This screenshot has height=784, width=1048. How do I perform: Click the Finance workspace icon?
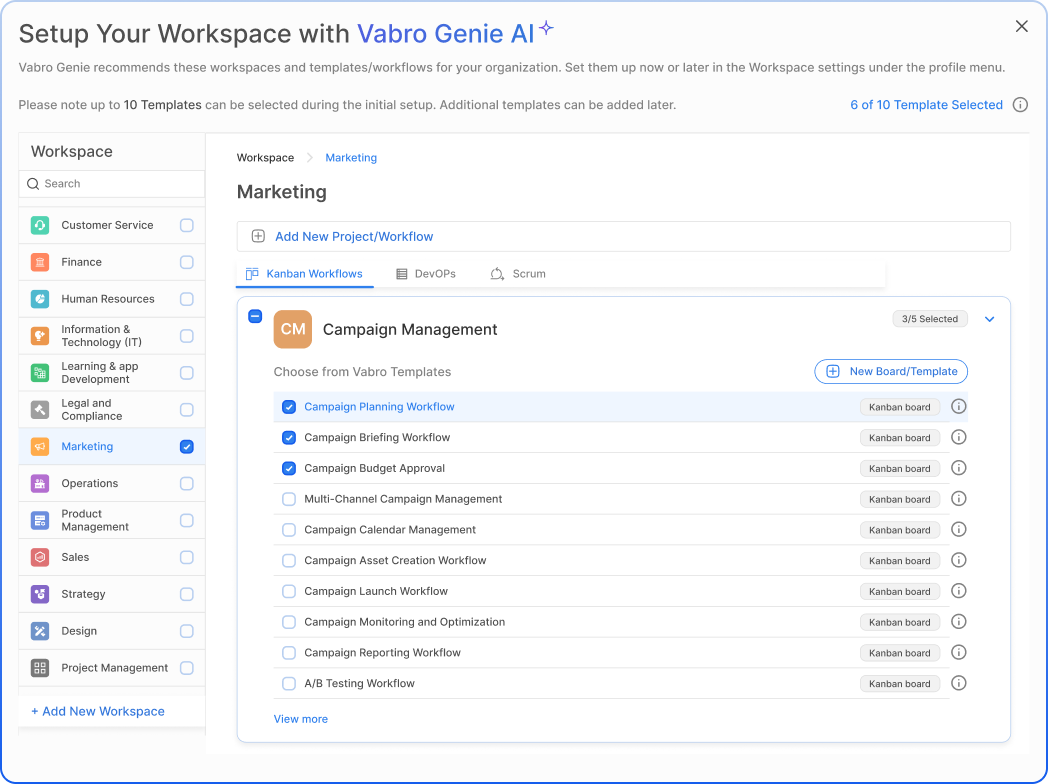point(40,262)
